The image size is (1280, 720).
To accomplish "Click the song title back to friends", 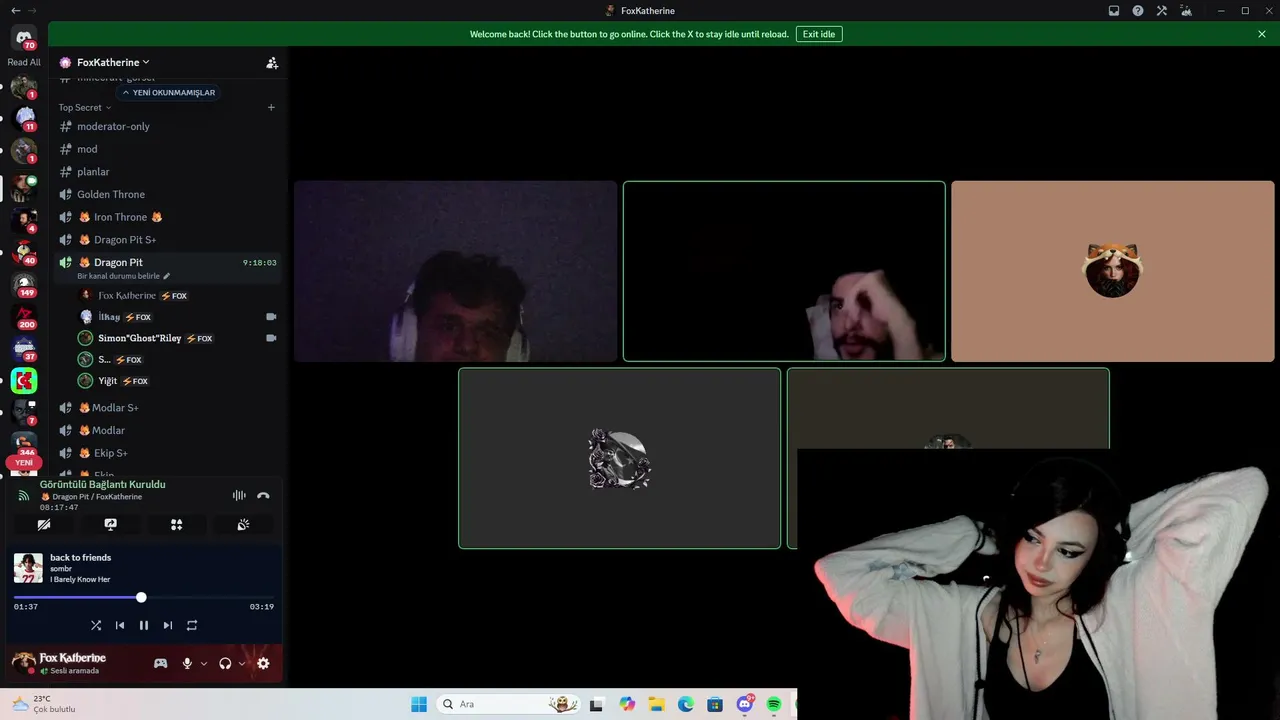I will coord(81,557).
